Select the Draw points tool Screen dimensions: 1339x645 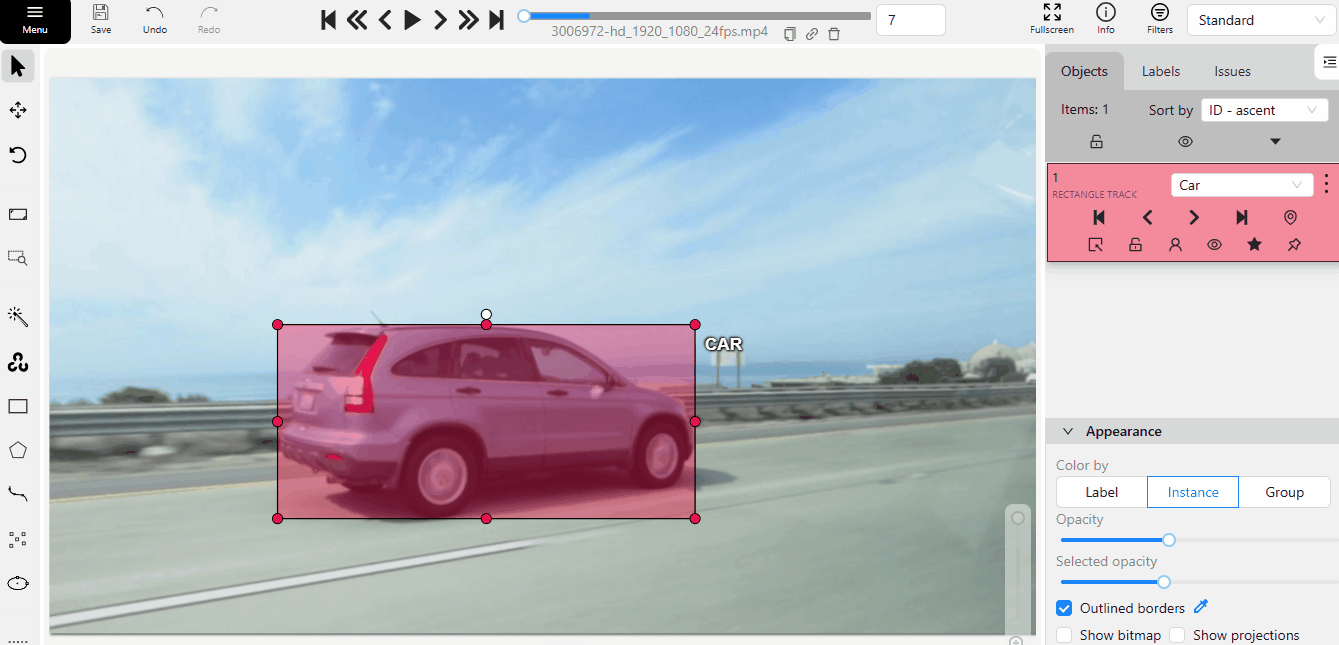[x=18, y=539]
